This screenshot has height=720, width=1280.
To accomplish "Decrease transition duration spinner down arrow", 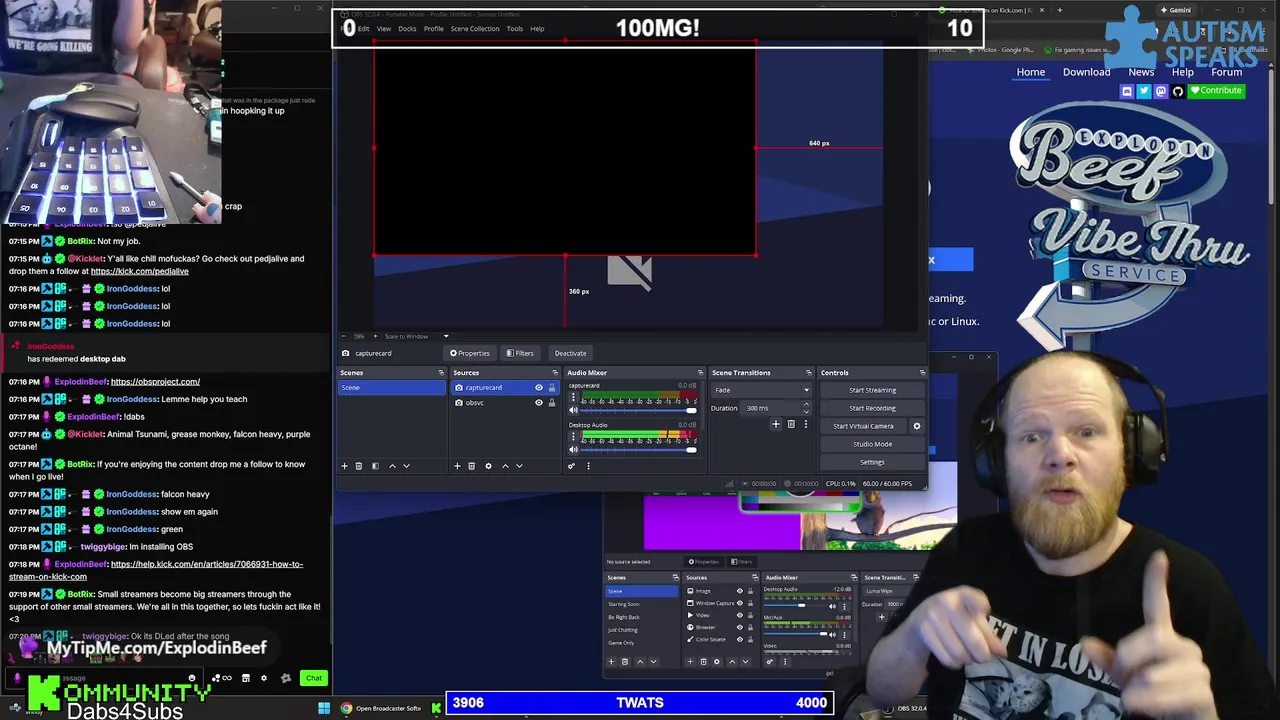I will 806,411.
